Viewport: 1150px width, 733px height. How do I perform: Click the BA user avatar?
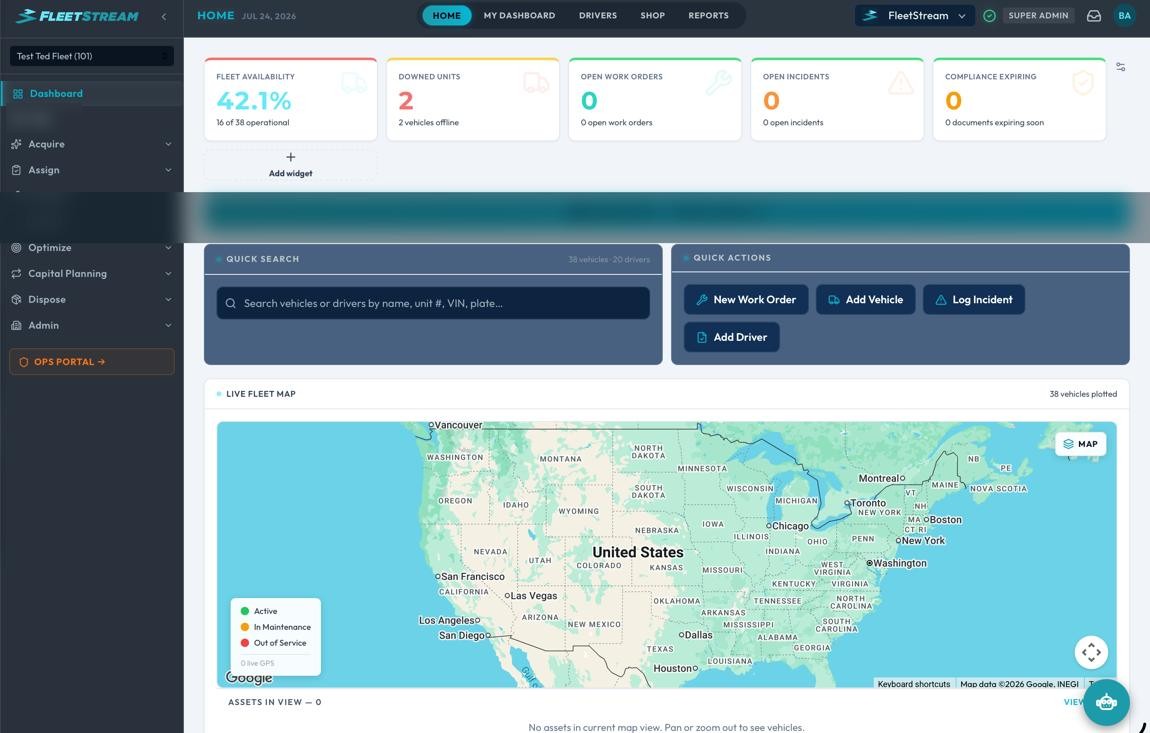pyautogui.click(x=1124, y=15)
